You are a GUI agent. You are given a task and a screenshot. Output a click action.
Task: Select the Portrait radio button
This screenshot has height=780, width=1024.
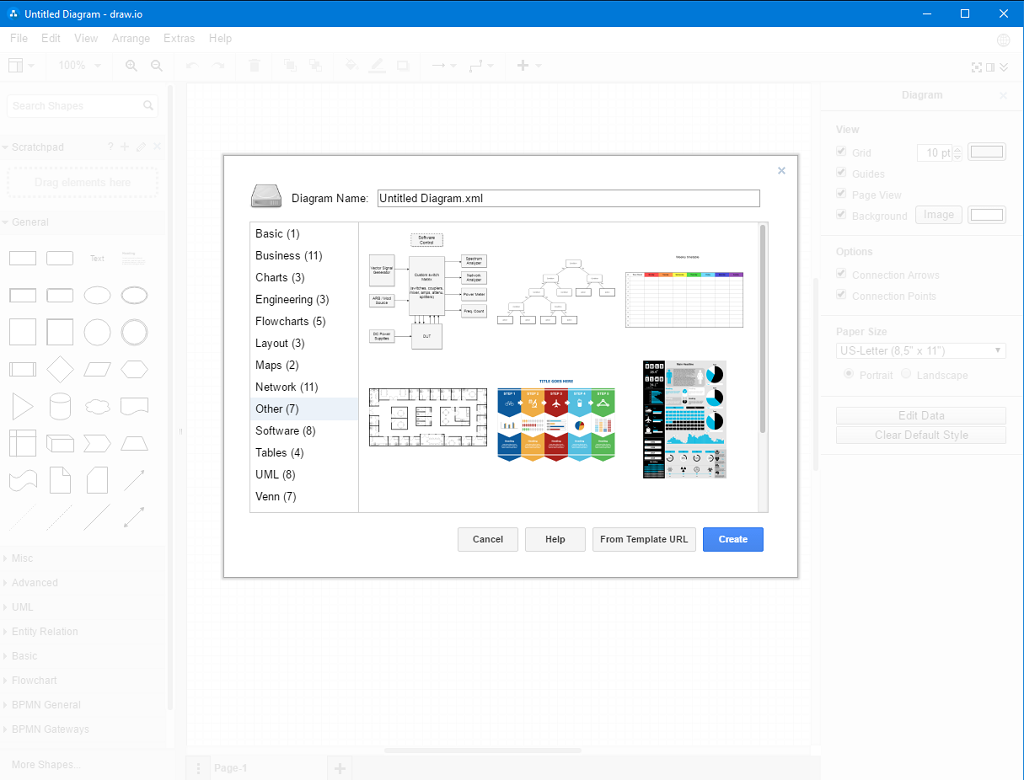click(848, 374)
